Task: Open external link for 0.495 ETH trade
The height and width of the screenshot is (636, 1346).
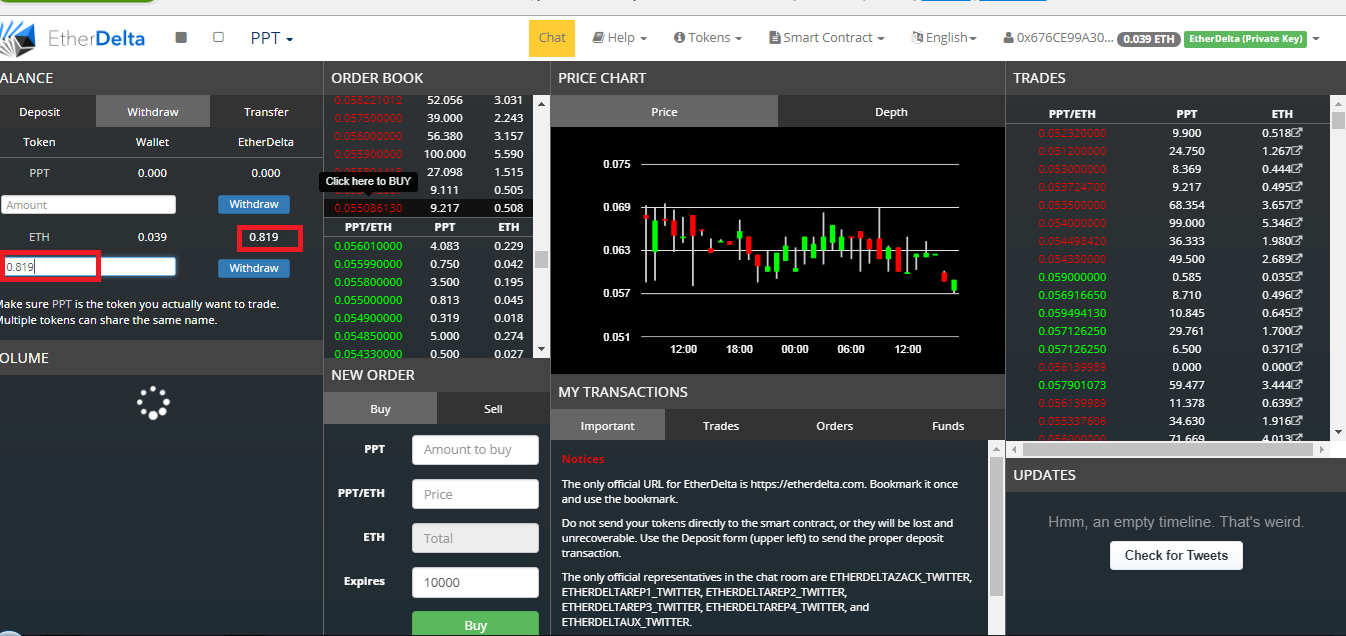Action: click(x=1297, y=187)
